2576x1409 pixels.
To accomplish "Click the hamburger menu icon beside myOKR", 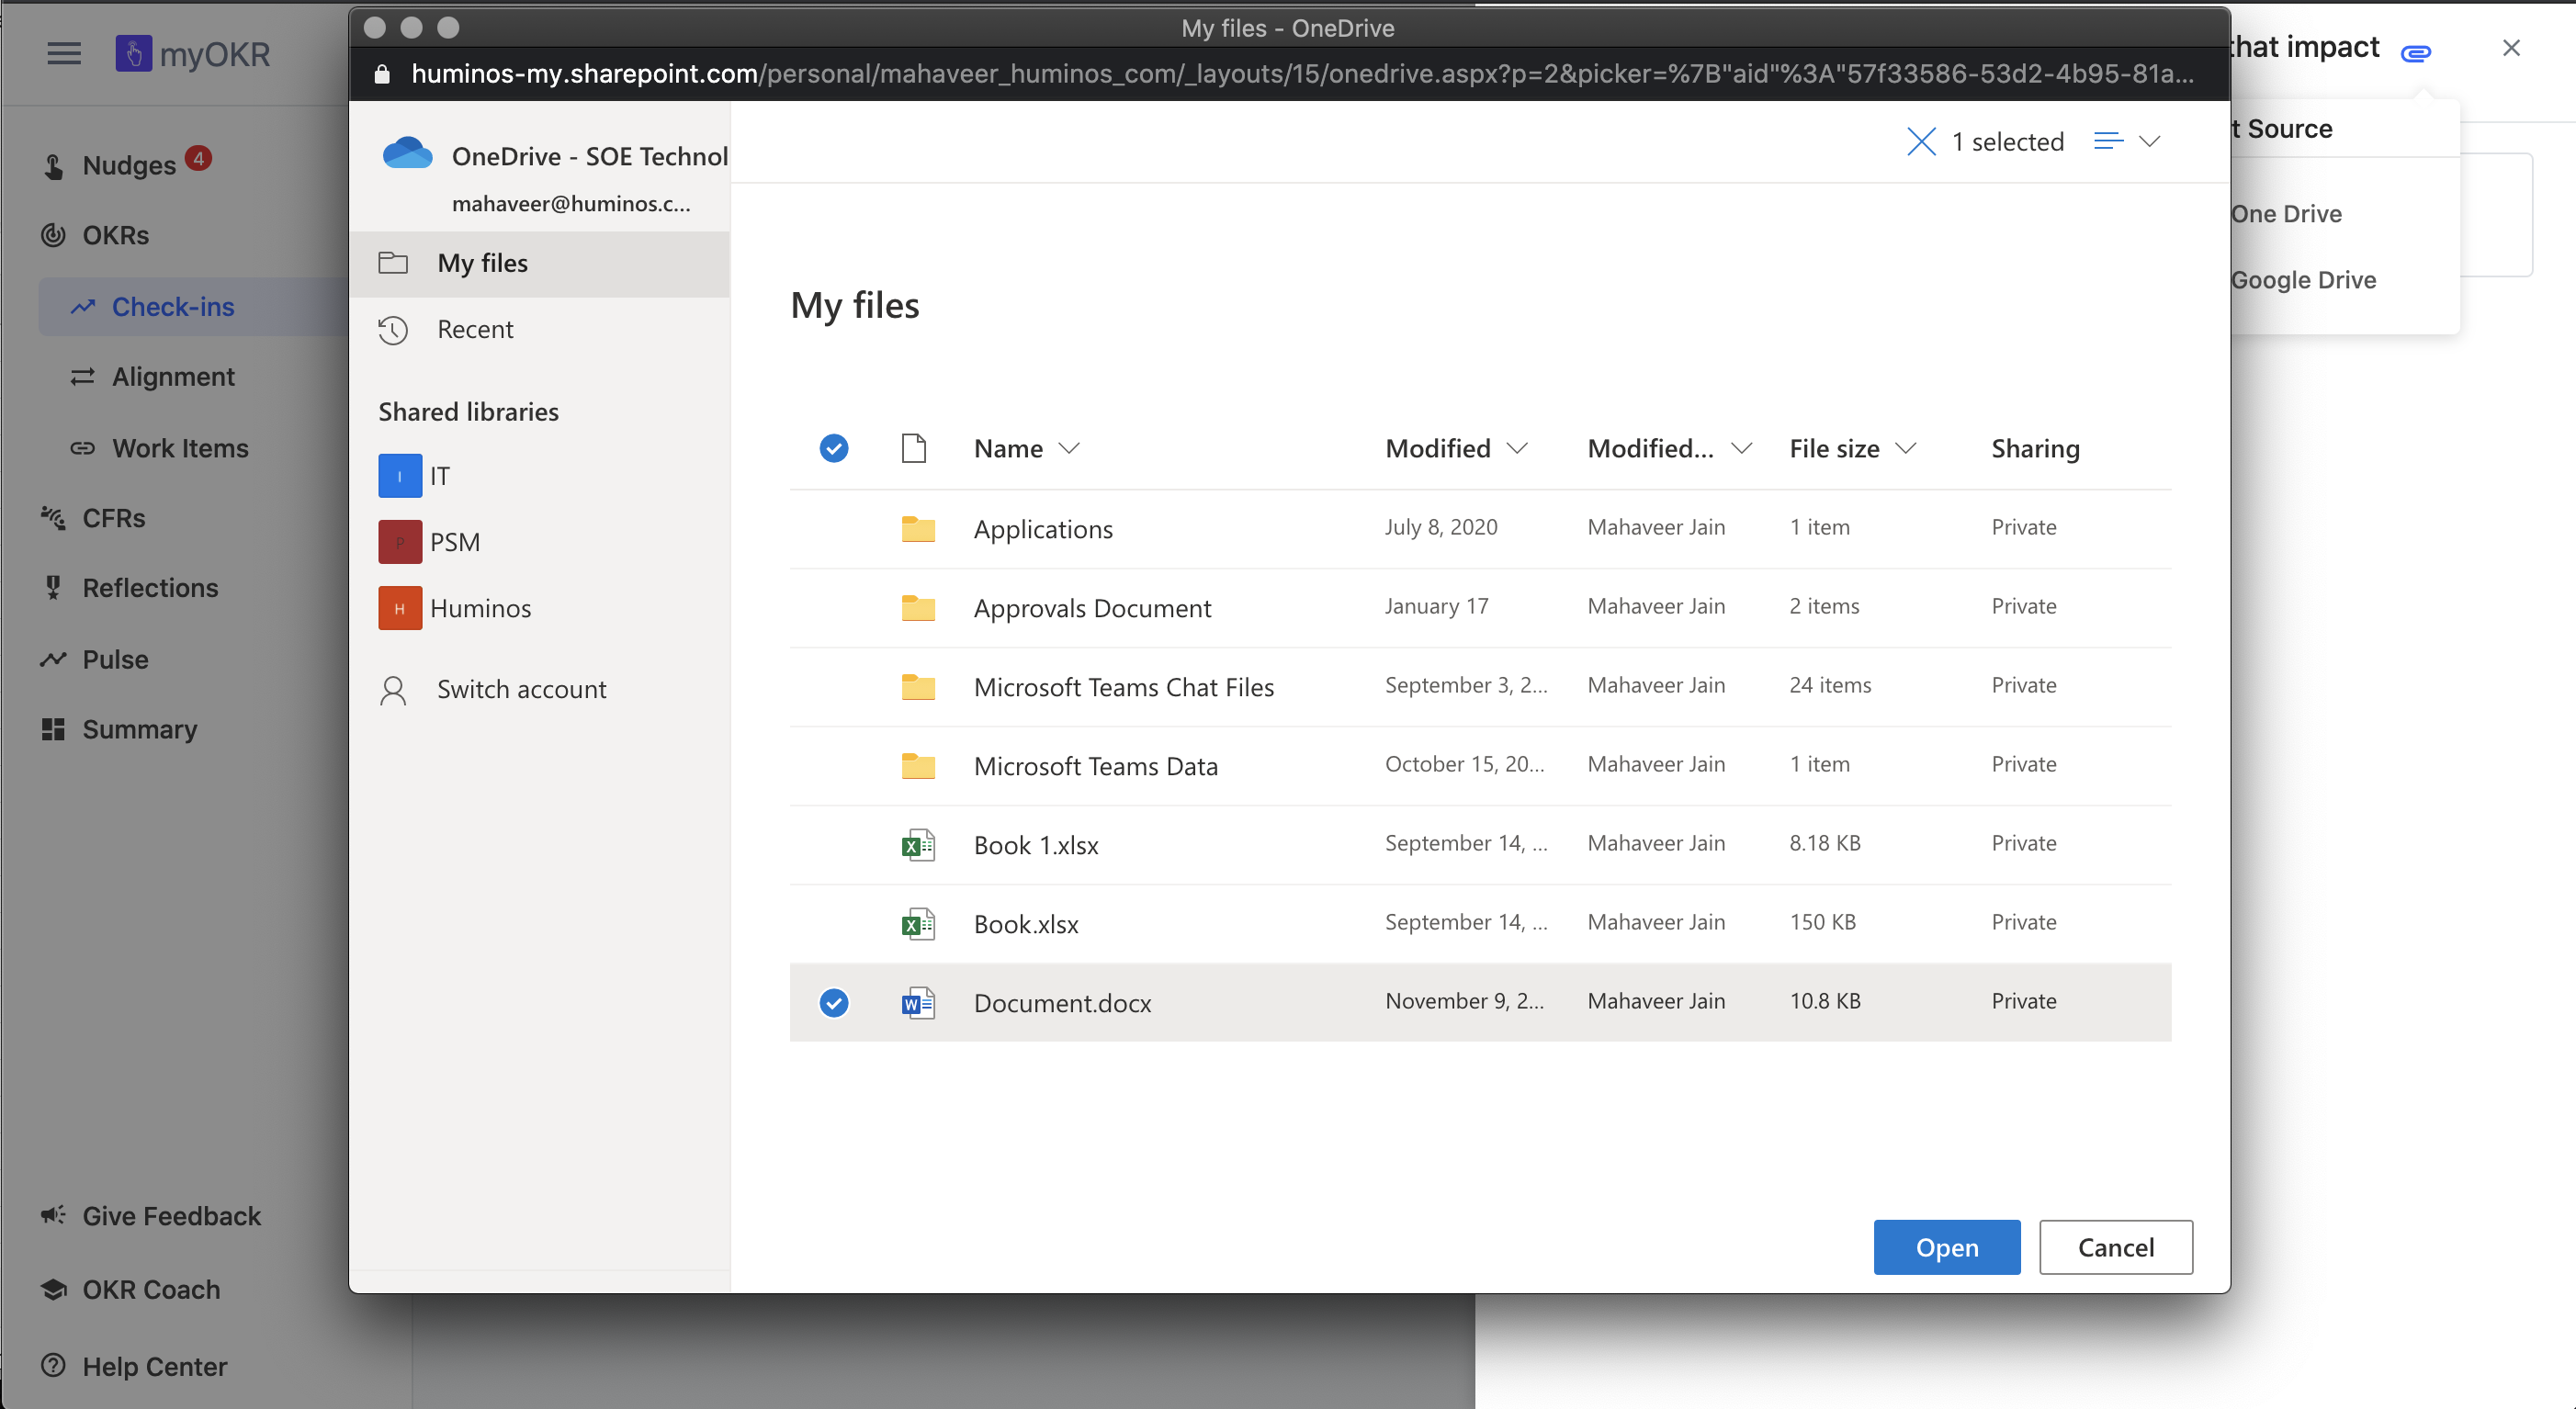I will [64, 53].
